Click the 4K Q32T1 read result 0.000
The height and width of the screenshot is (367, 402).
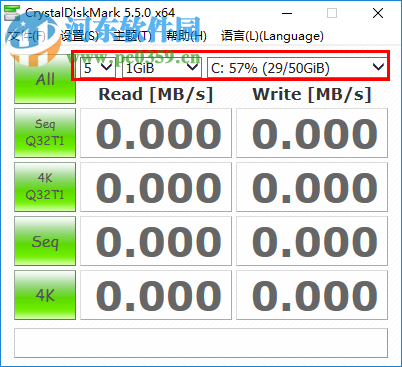click(x=156, y=187)
